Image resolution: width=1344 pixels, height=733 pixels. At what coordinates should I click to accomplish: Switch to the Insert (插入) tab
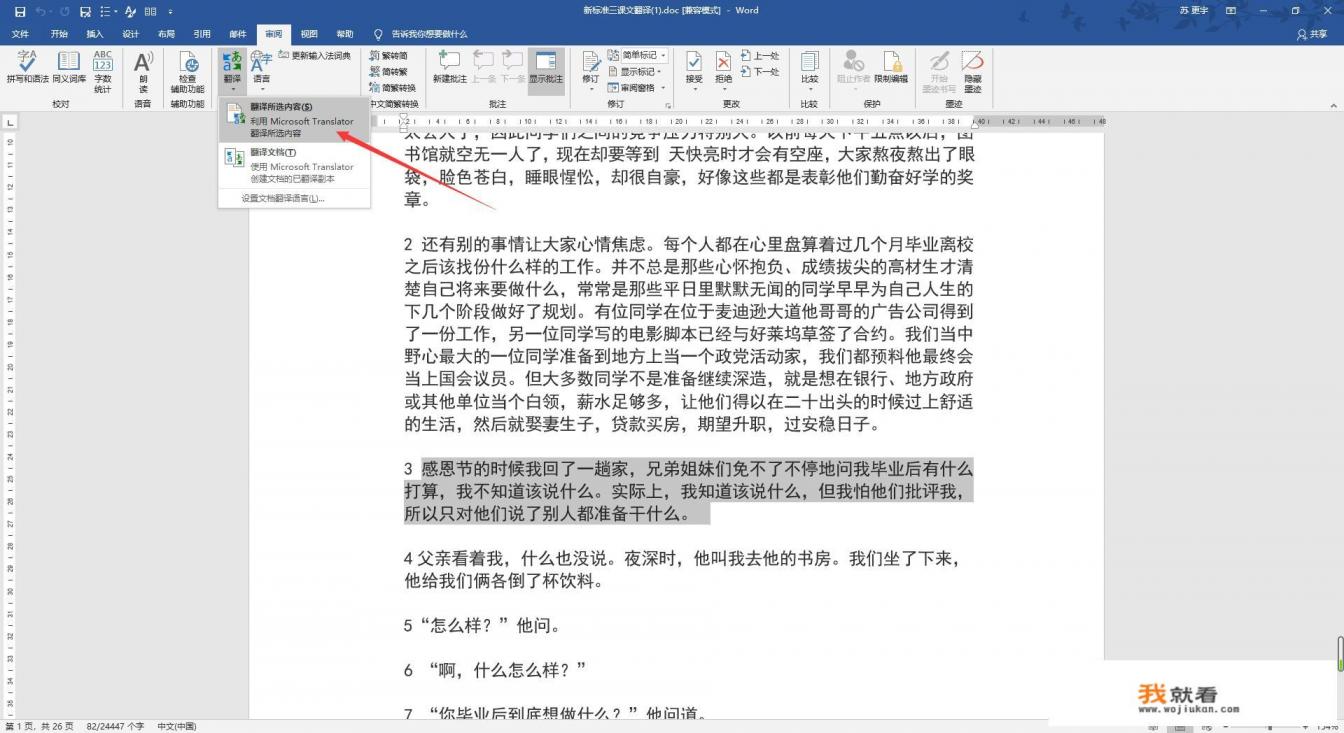click(x=95, y=34)
